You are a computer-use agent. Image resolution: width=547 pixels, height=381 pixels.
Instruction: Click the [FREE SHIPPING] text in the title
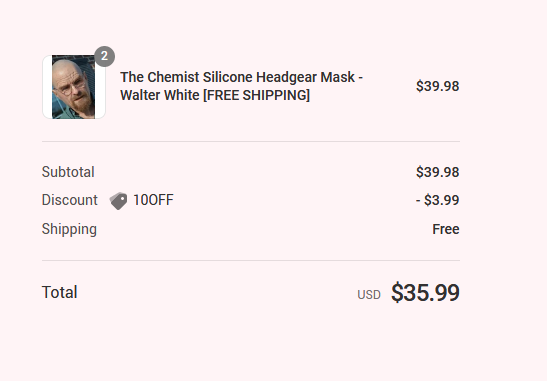256,95
